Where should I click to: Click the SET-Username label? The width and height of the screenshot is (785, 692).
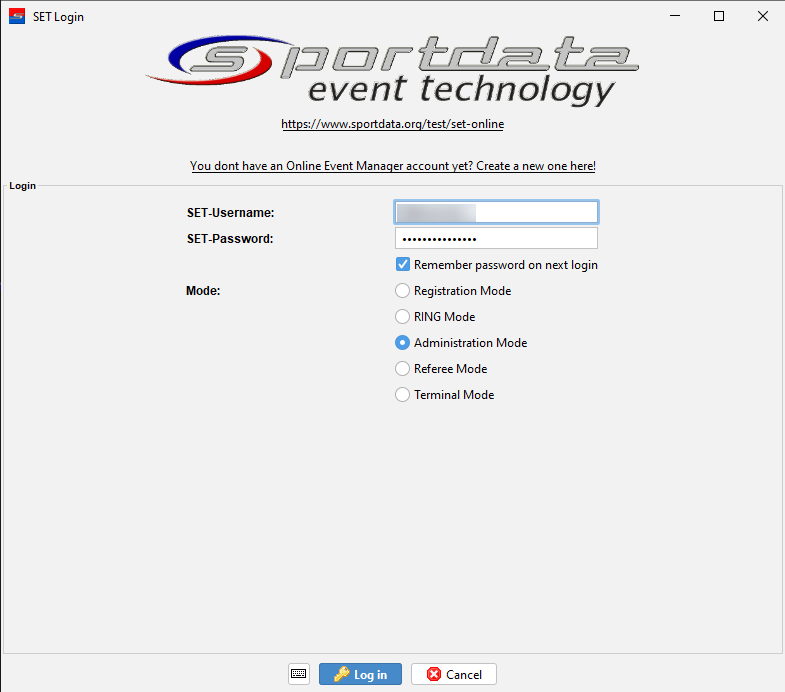230,213
